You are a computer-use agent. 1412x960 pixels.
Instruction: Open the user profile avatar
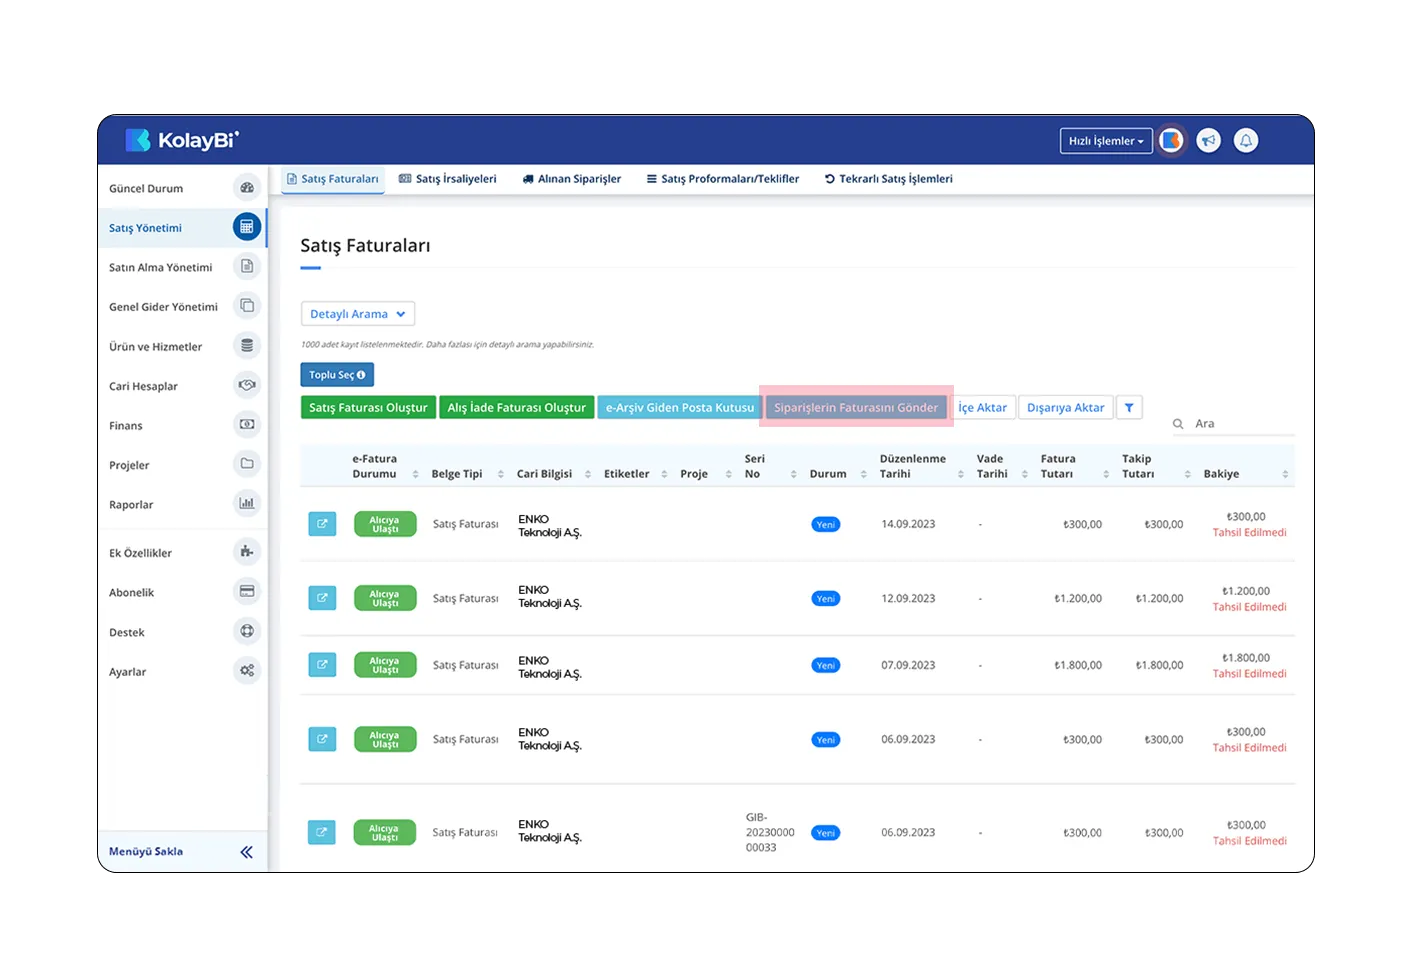coord(1171,141)
